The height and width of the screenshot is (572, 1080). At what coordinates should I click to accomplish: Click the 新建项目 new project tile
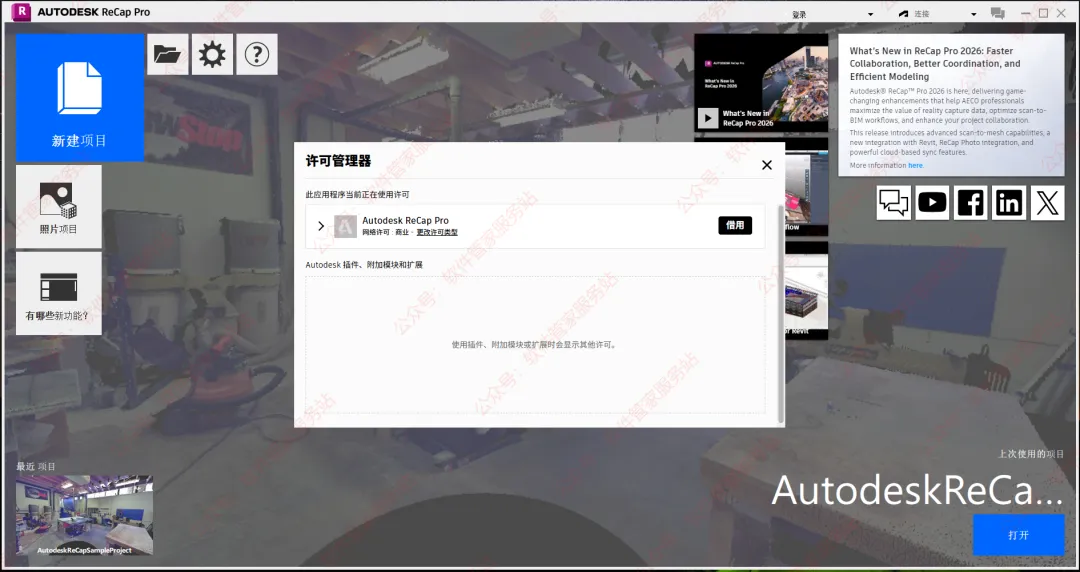point(80,97)
